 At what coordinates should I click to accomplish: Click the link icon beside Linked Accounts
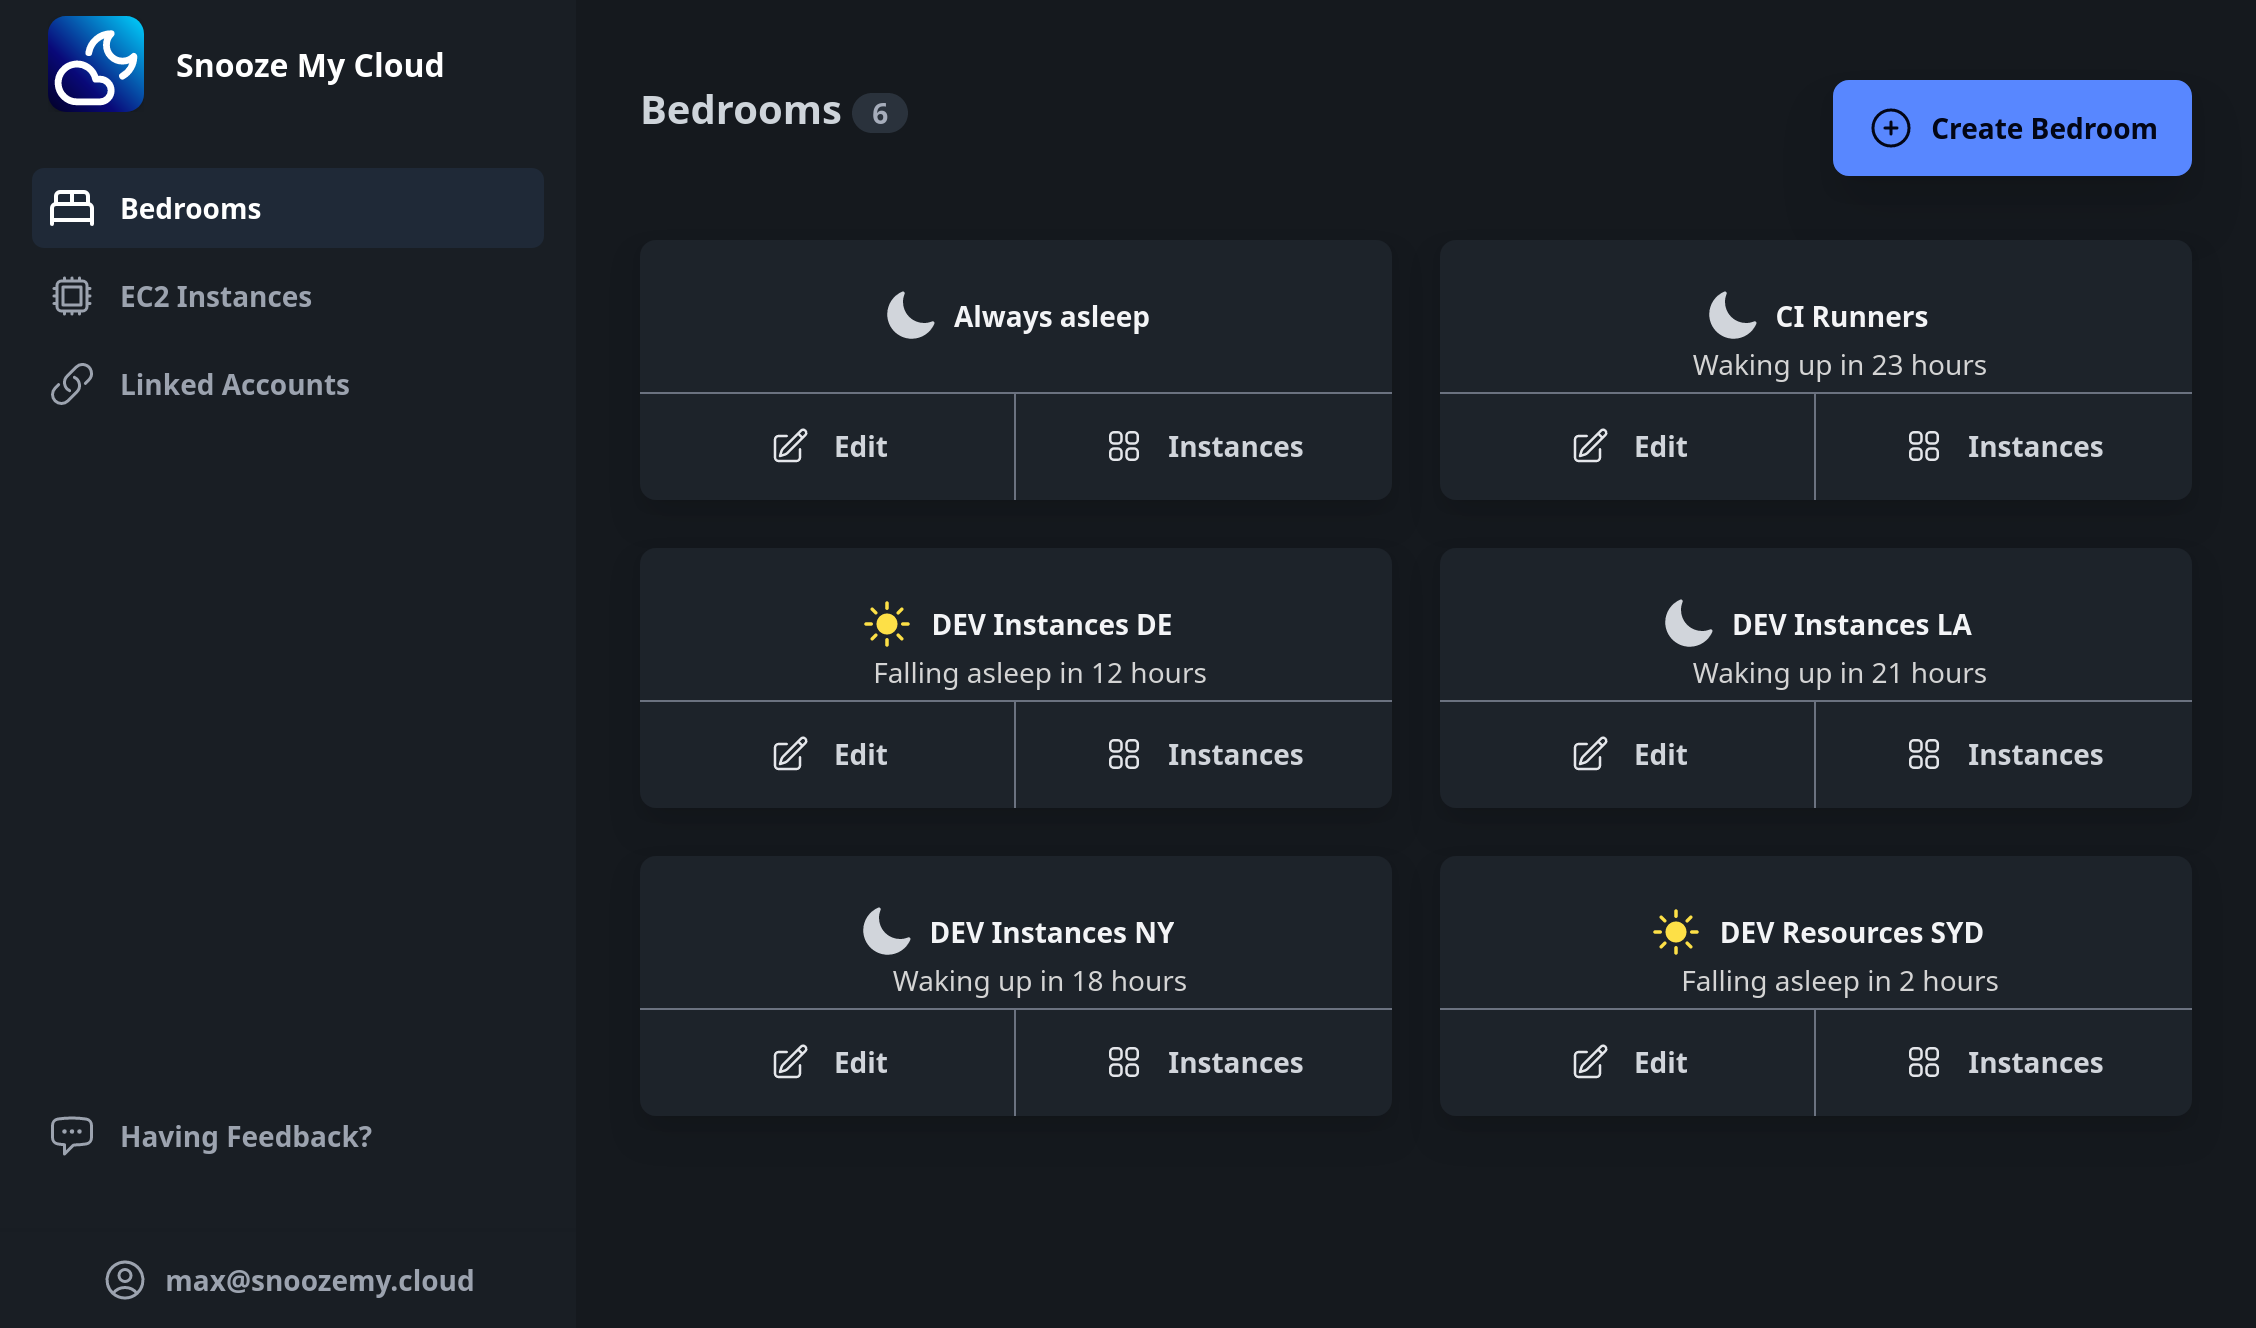click(71, 383)
